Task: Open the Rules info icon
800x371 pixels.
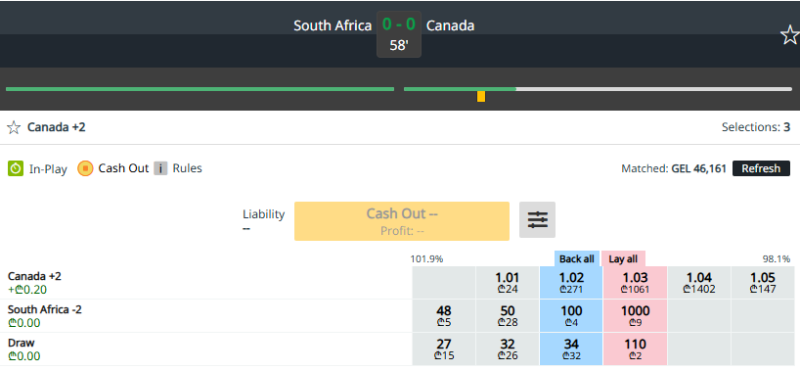Action: (161, 168)
